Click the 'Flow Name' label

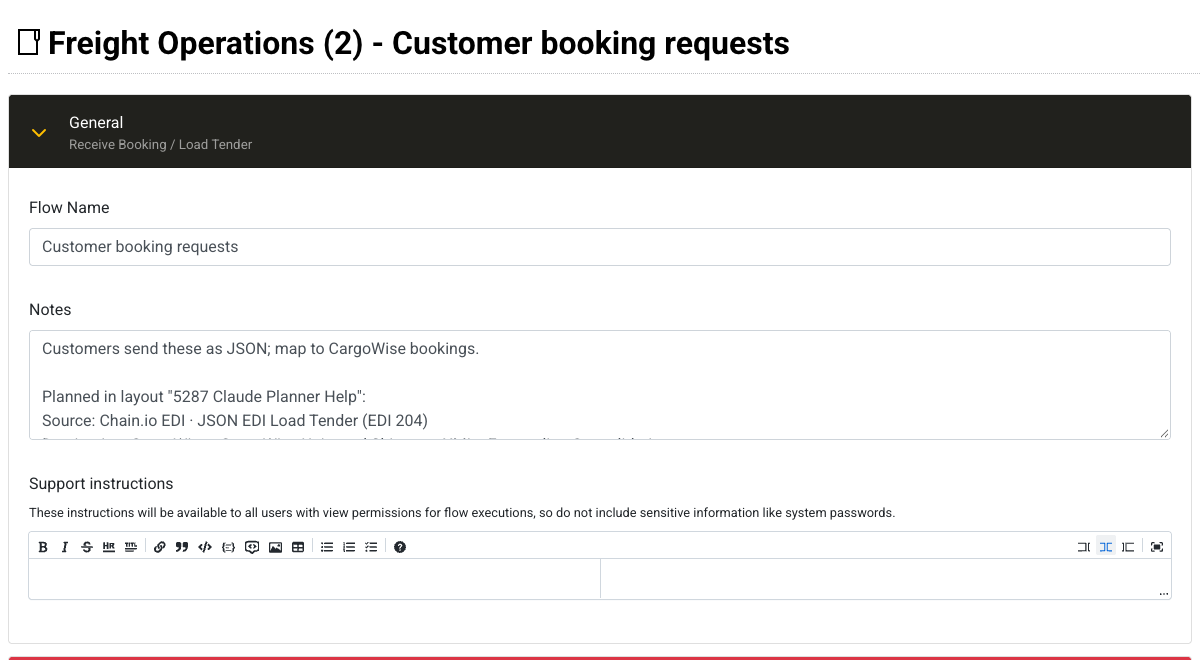(69, 208)
